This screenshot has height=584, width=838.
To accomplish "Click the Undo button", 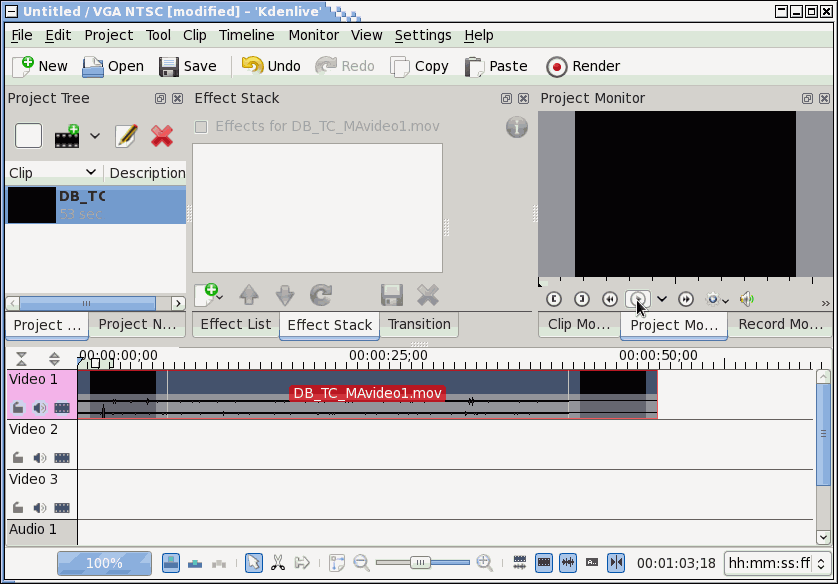I will (x=271, y=66).
